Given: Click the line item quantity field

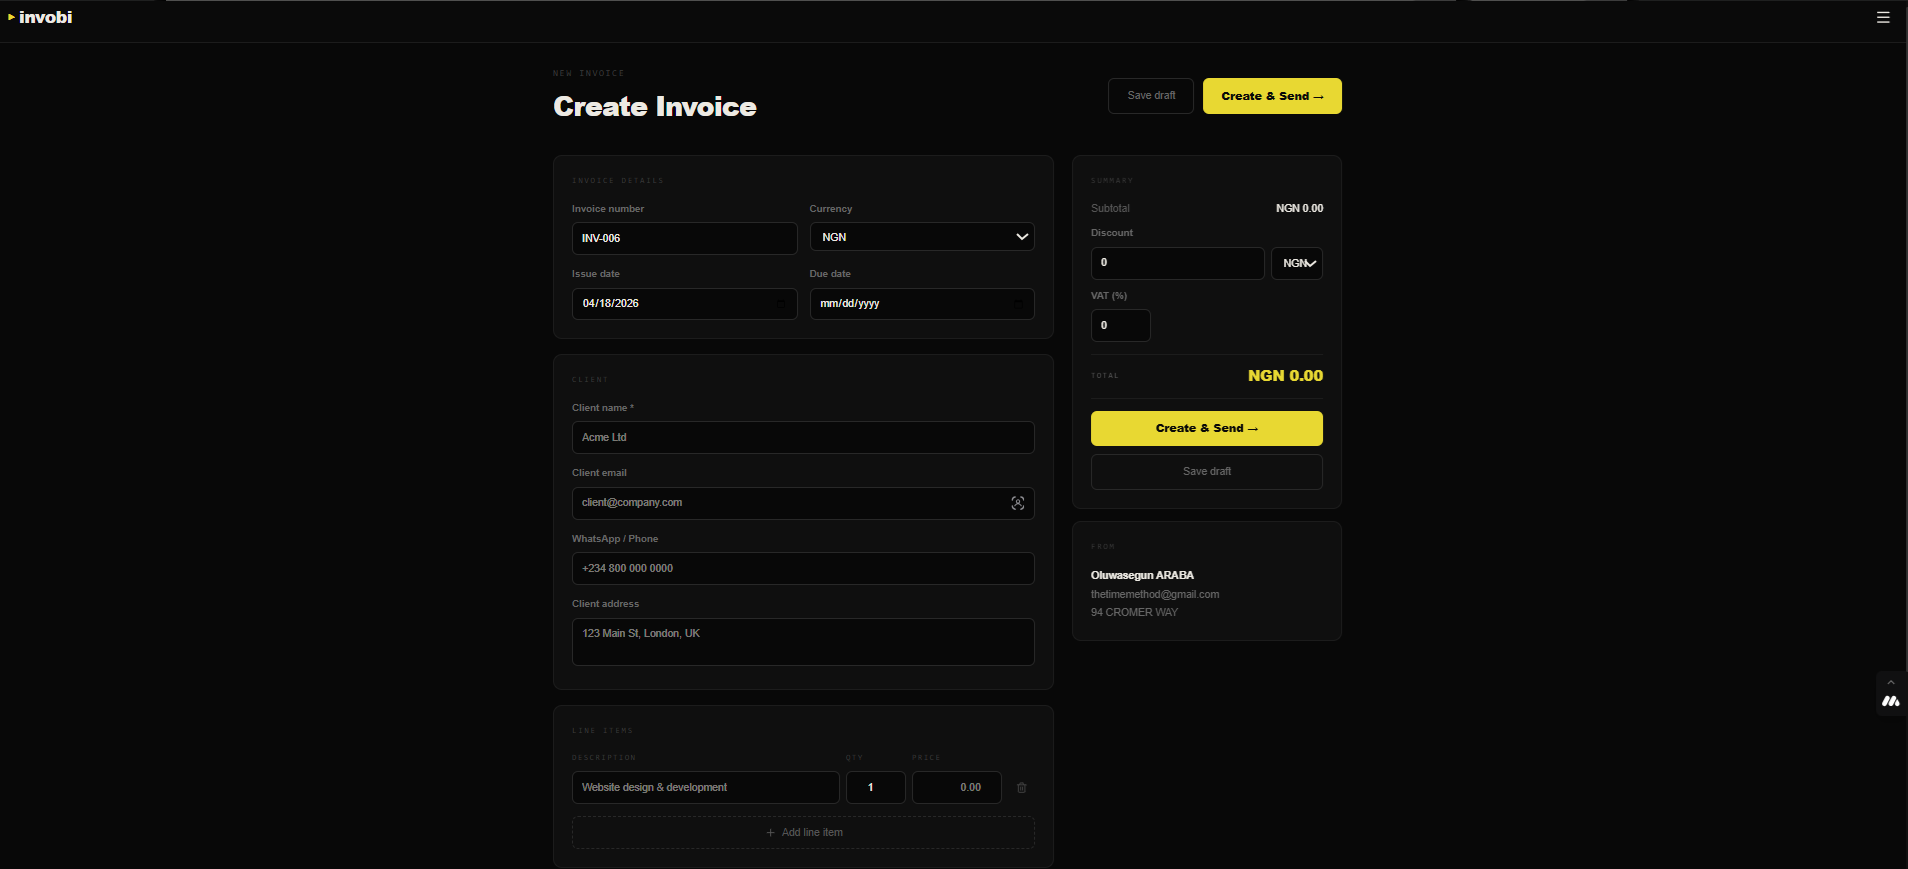Looking at the screenshot, I should pos(876,788).
